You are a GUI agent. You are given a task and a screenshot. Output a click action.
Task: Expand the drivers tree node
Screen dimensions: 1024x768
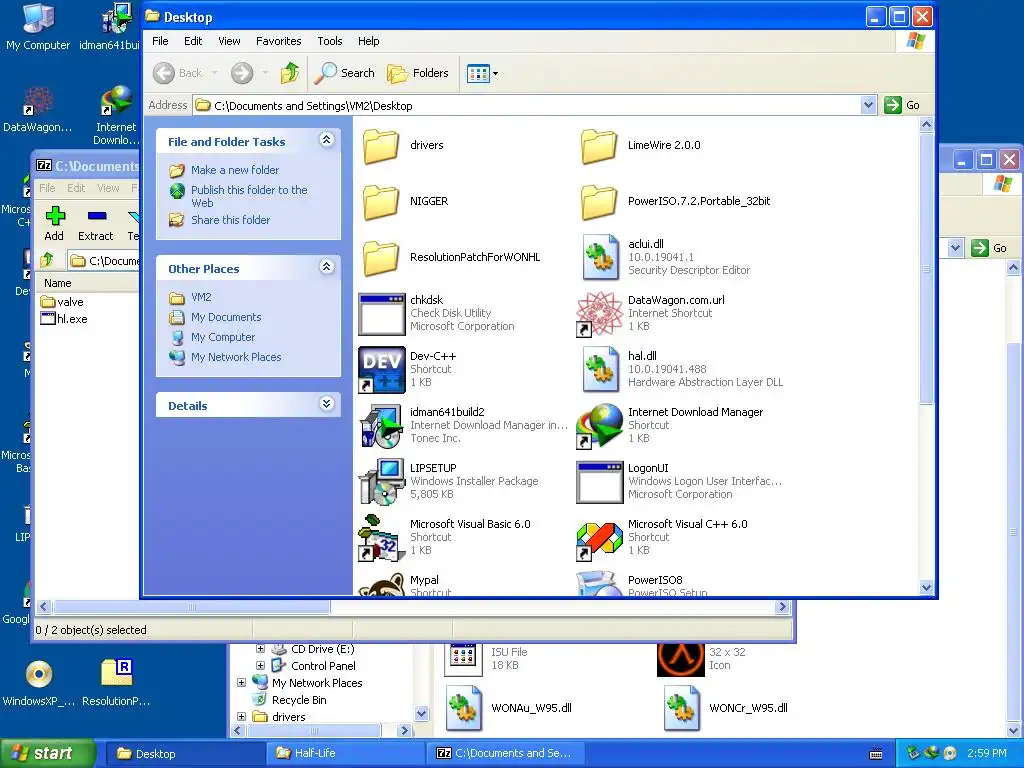[241, 716]
